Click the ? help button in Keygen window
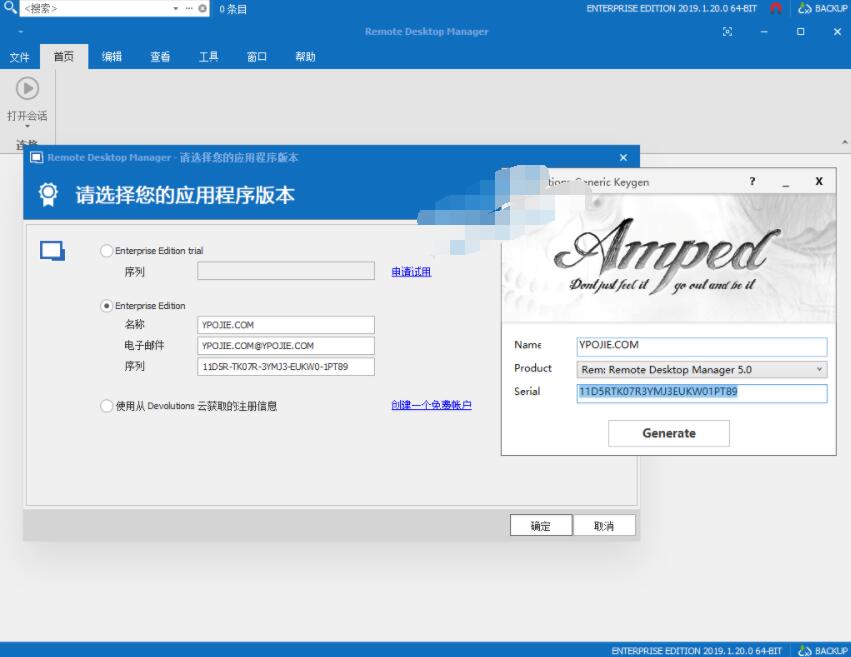Image resolution: width=851 pixels, height=657 pixels. [x=752, y=181]
